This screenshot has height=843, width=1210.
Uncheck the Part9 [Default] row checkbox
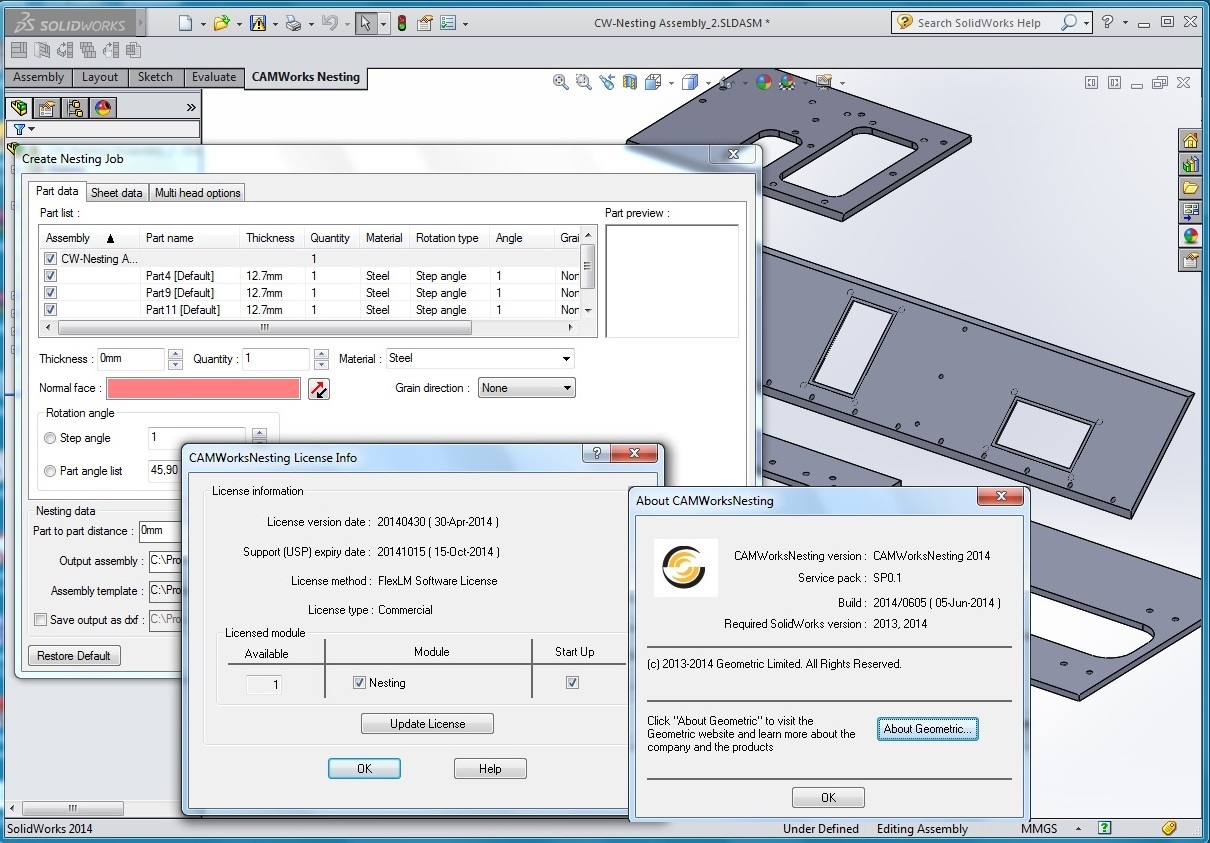pos(51,293)
